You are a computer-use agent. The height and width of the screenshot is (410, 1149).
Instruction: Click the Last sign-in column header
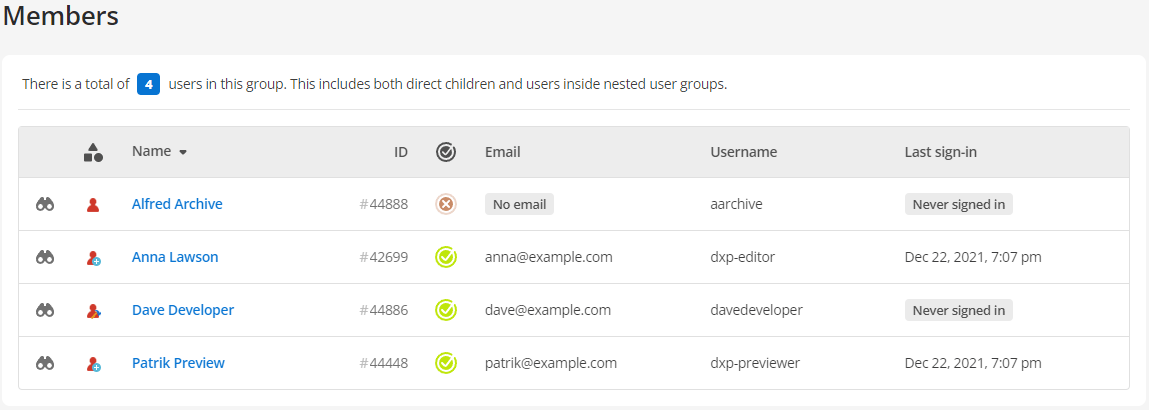940,152
